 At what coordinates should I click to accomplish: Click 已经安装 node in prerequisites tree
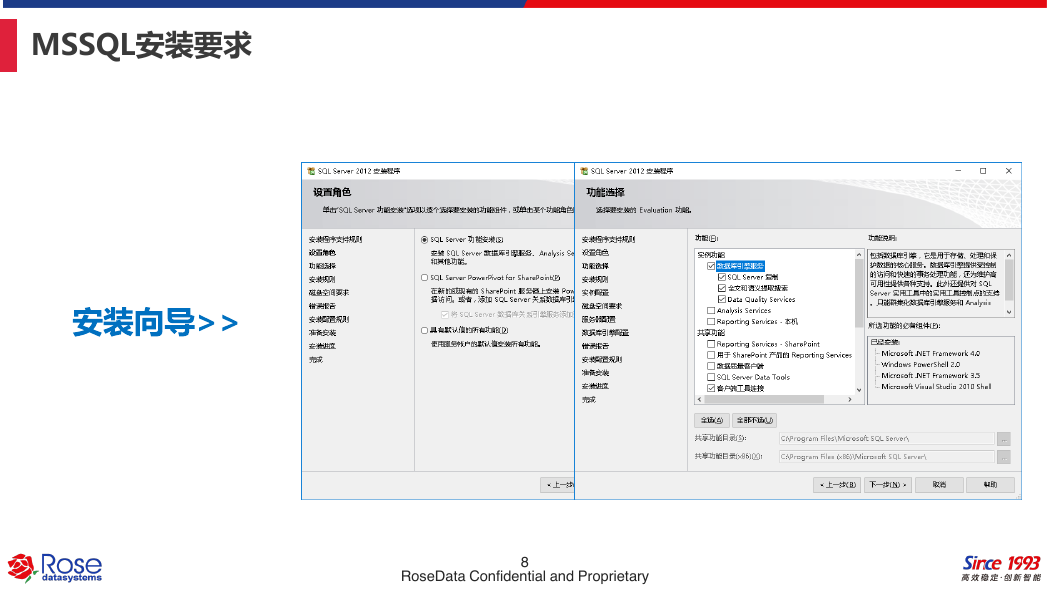point(885,342)
